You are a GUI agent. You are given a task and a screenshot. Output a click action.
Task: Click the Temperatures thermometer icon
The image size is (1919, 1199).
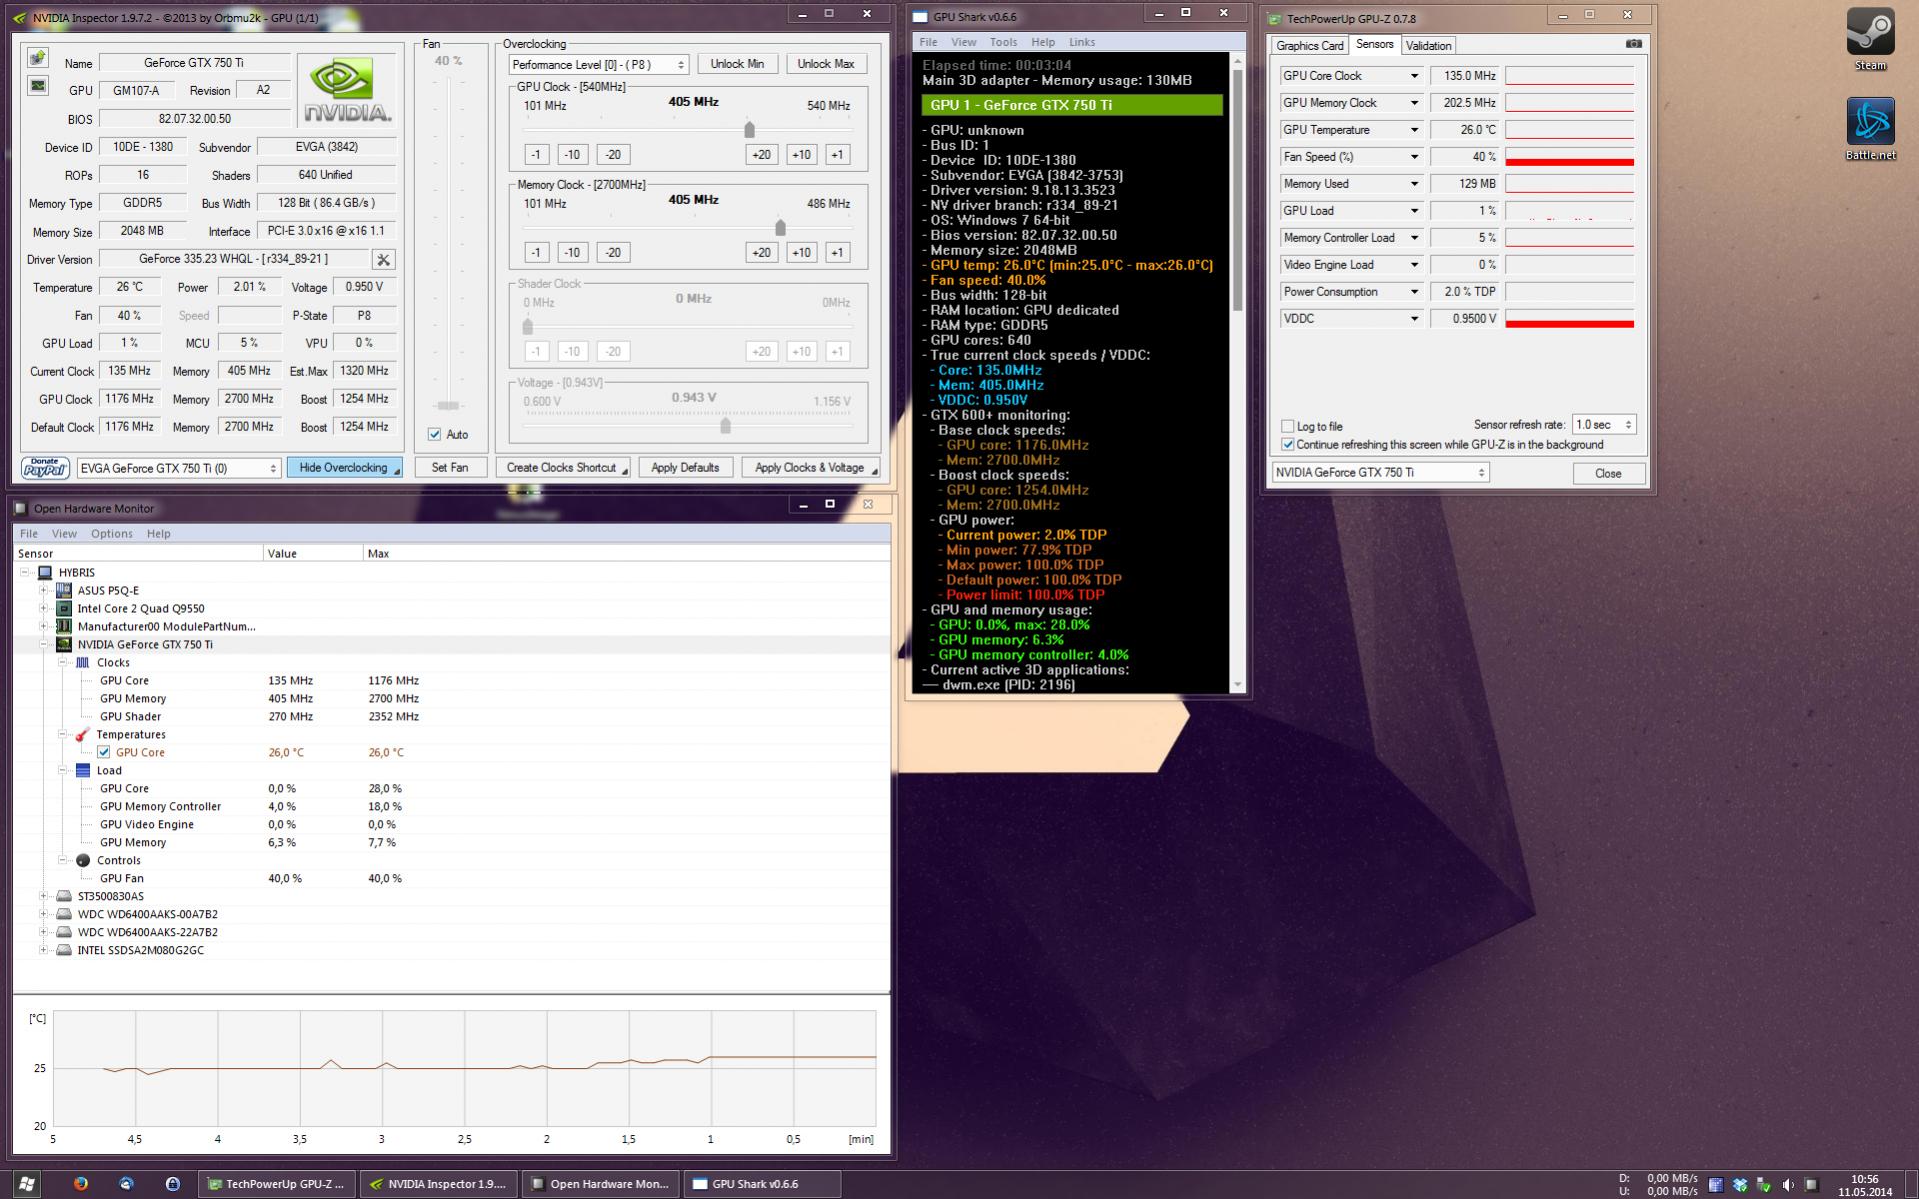pyautogui.click(x=83, y=734)
